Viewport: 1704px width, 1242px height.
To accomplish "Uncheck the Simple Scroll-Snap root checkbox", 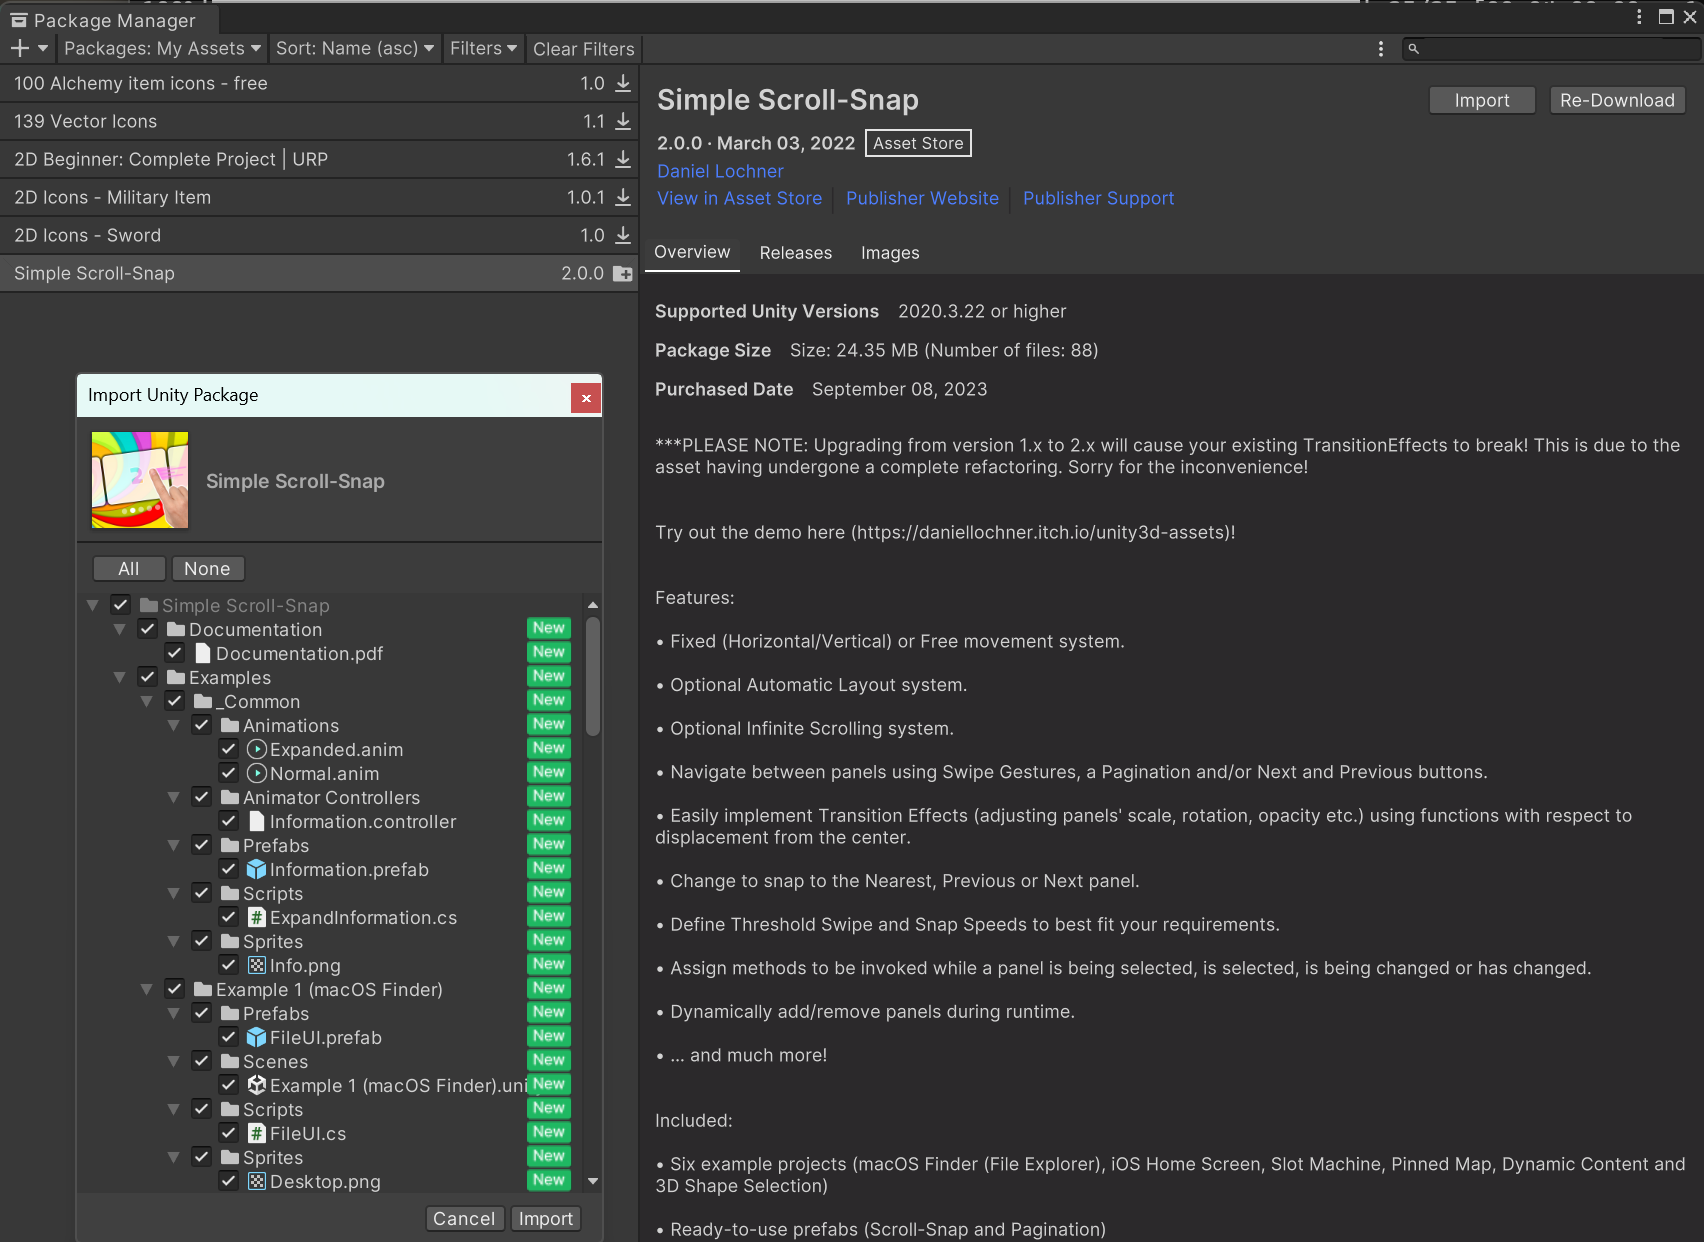I will [x=120, y=605].
